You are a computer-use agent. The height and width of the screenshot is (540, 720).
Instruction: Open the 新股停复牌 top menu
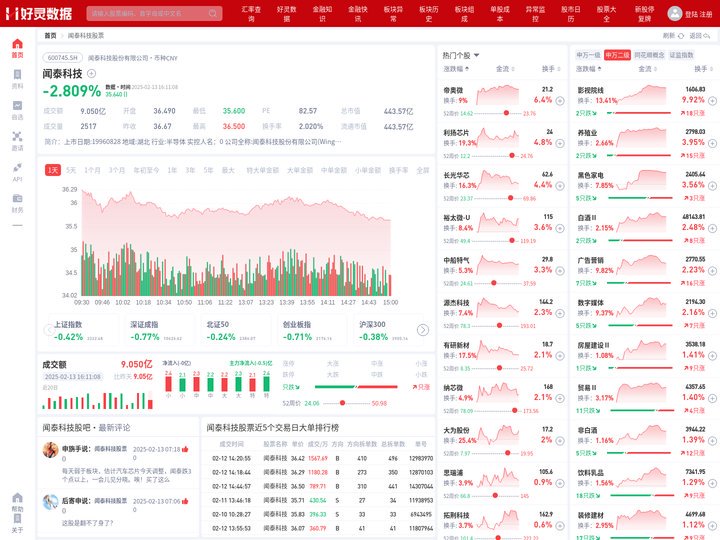[x=644, y=14]
